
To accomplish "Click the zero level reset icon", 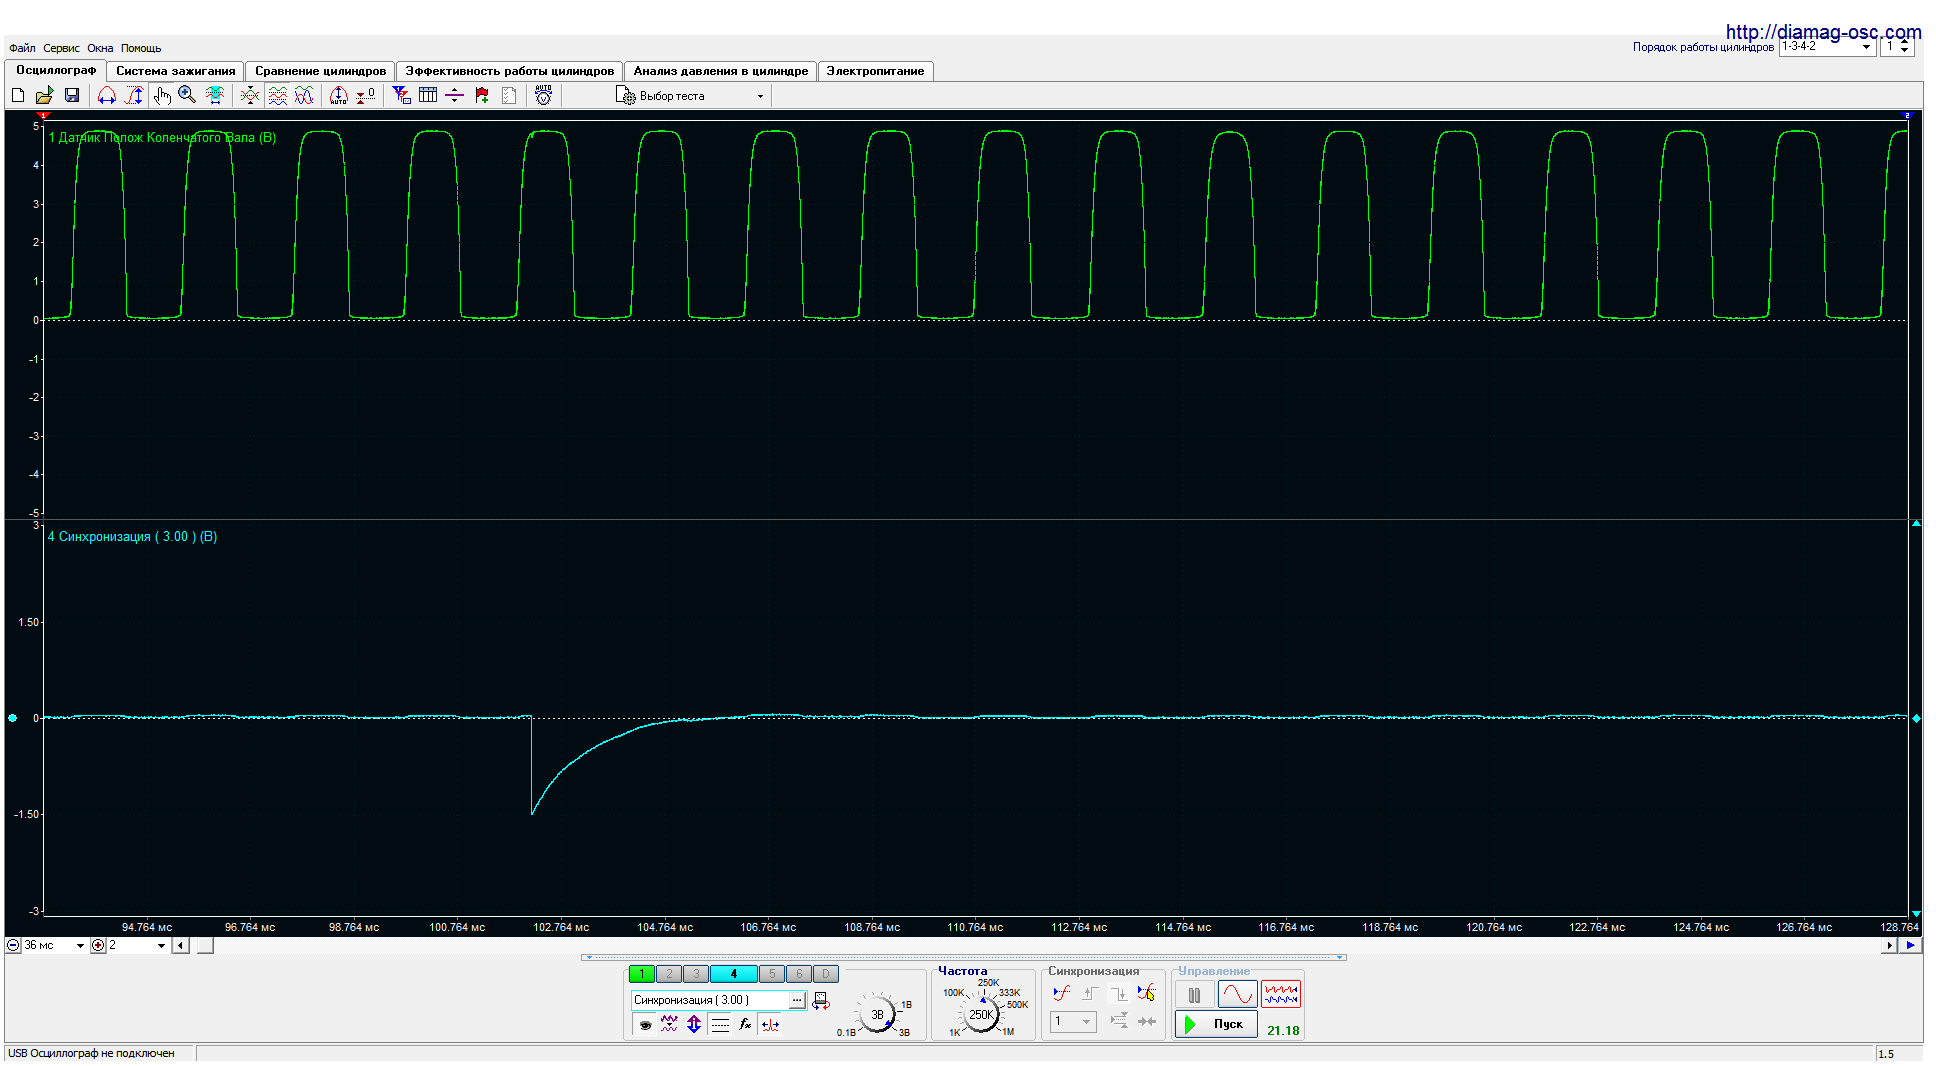I will pyautogui.click(x=366, y=95).
